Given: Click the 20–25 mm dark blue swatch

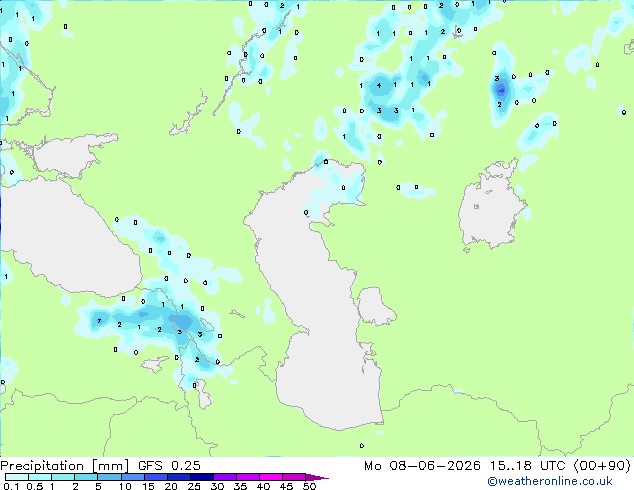Looking at the screenshot, I should 178,477.
